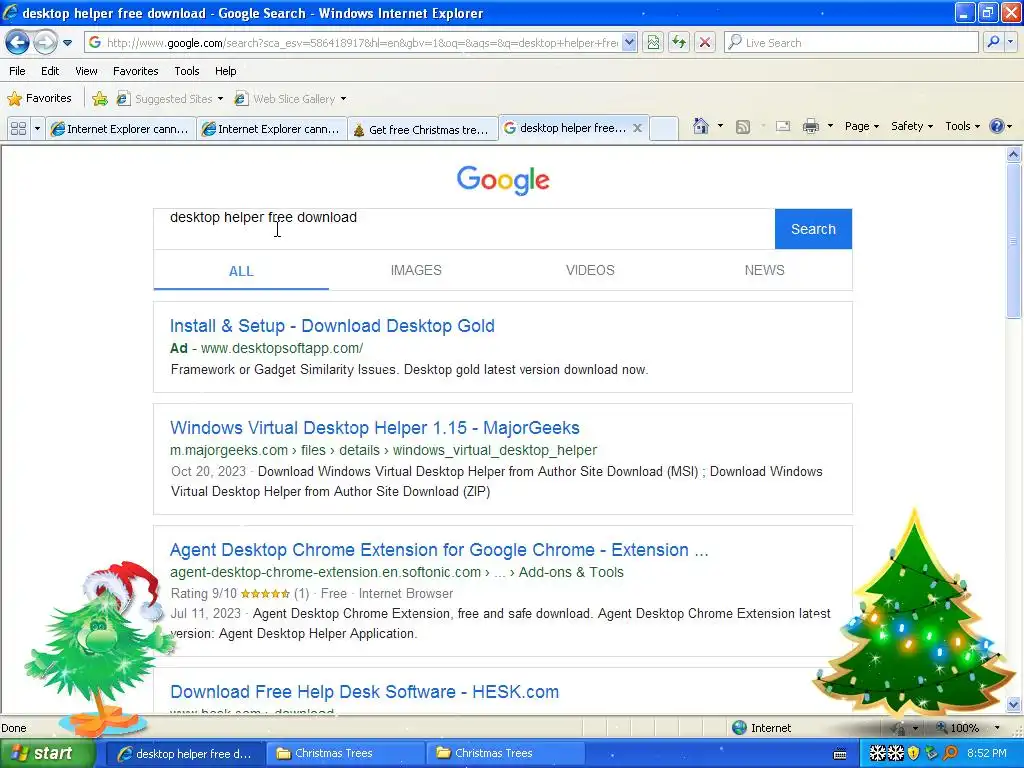1024x768 pixels.
Task: Click the keyboard icon near system tray
Action: point(840,754)
